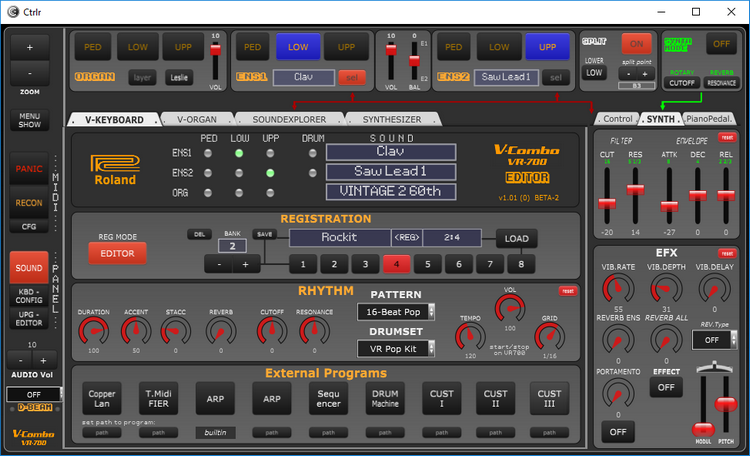
Task: Raise the AUDIO Vol with plus
Action: point(44,360)
